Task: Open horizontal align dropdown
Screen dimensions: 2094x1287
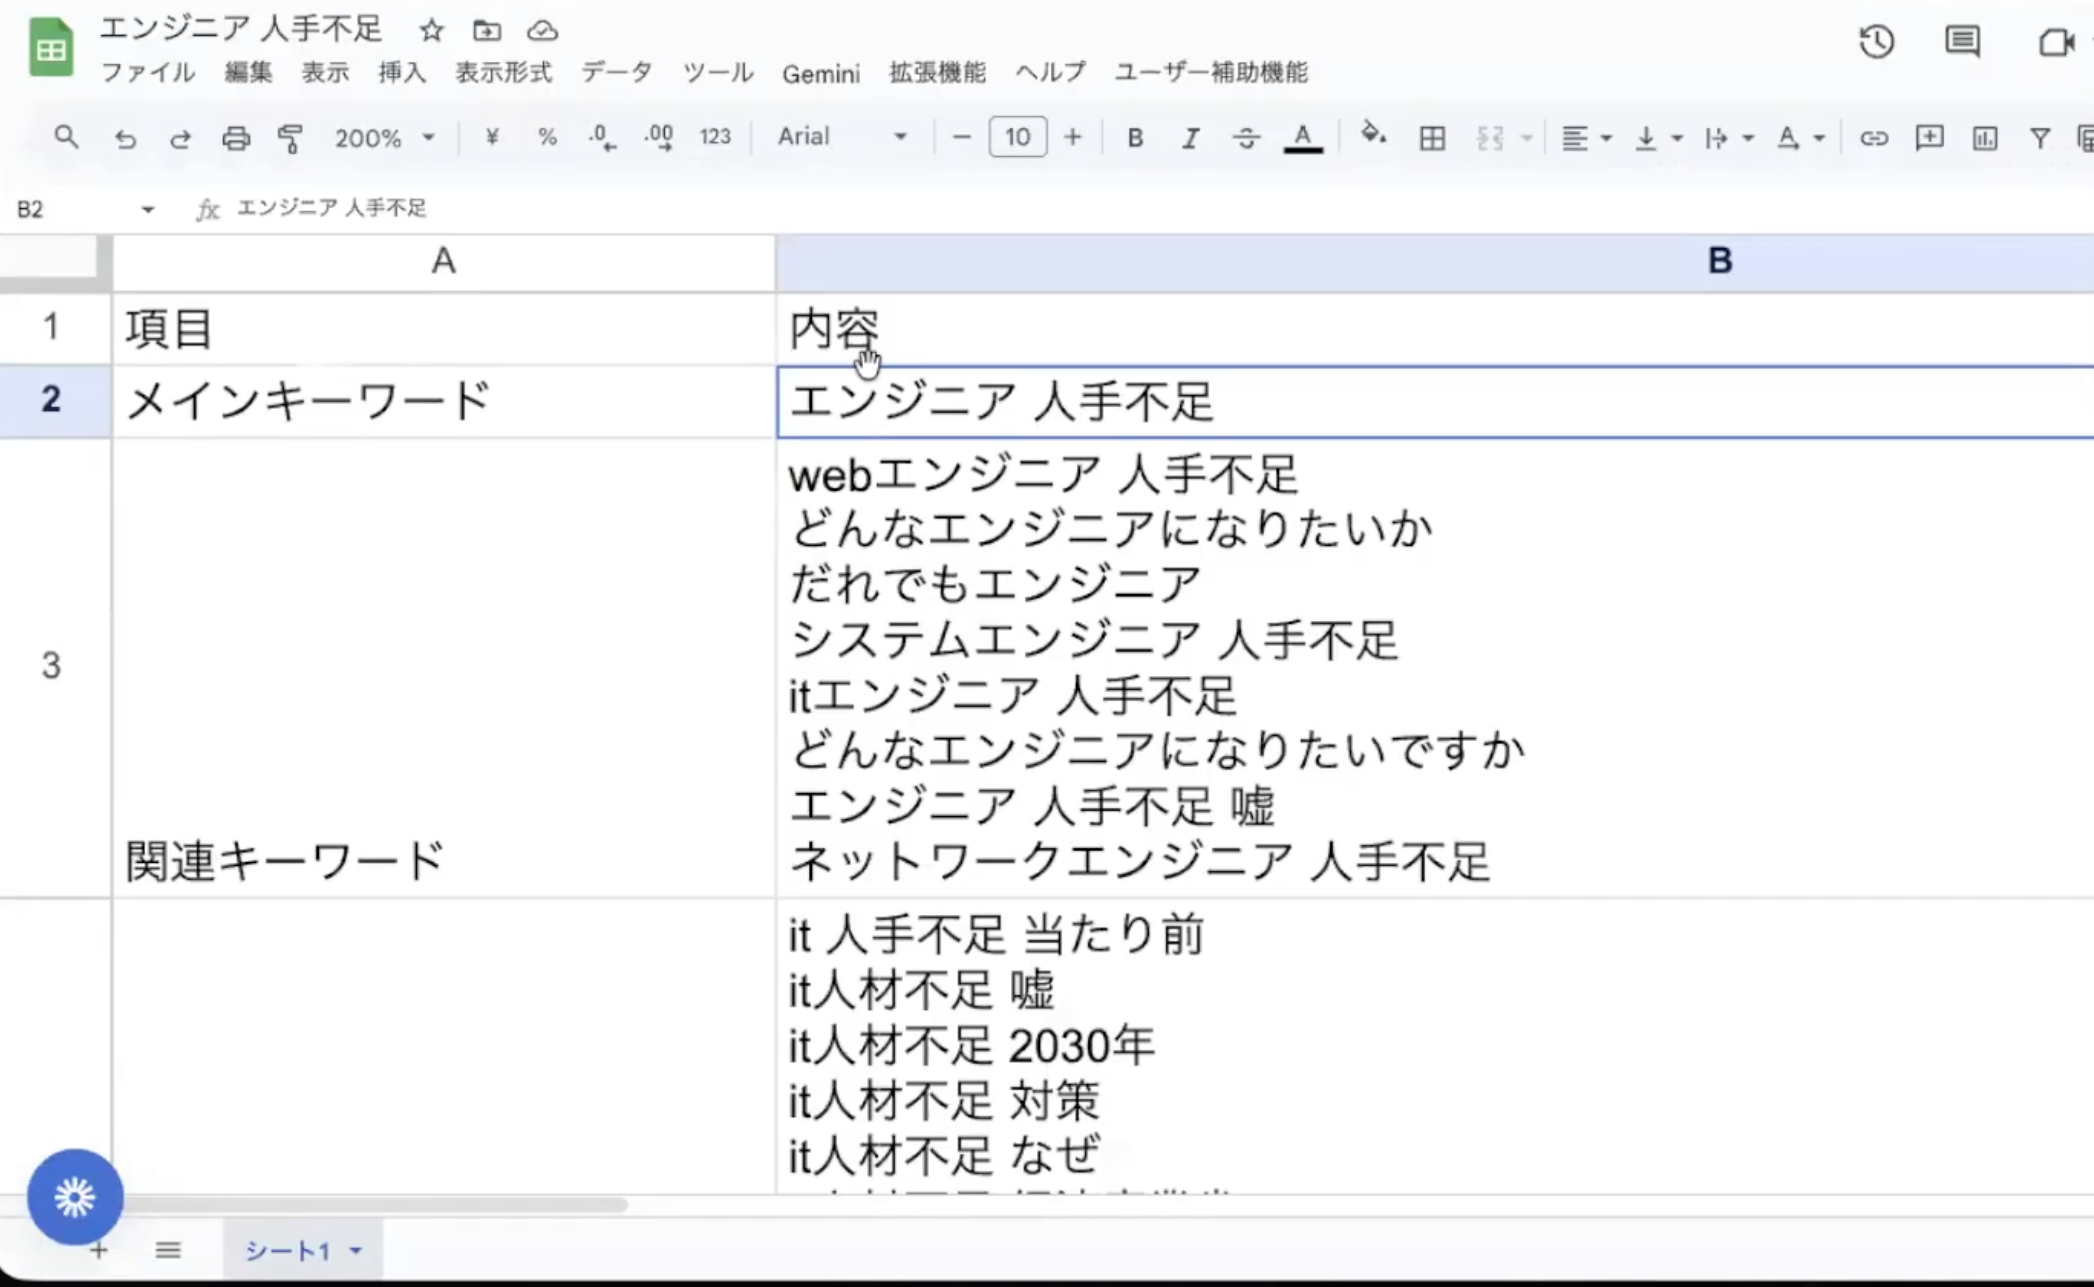Action: 1586,138
